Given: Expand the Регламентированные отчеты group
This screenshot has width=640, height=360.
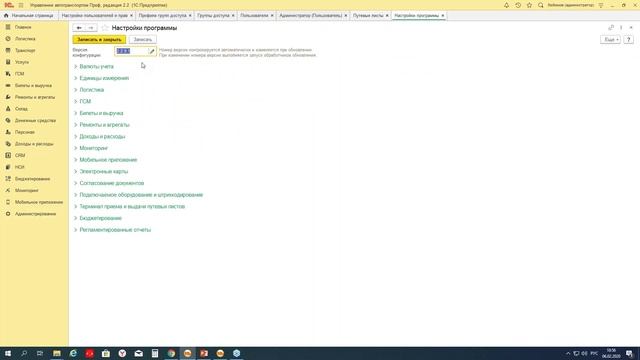Looking at the screenshot, I should (x=115, y=230).
